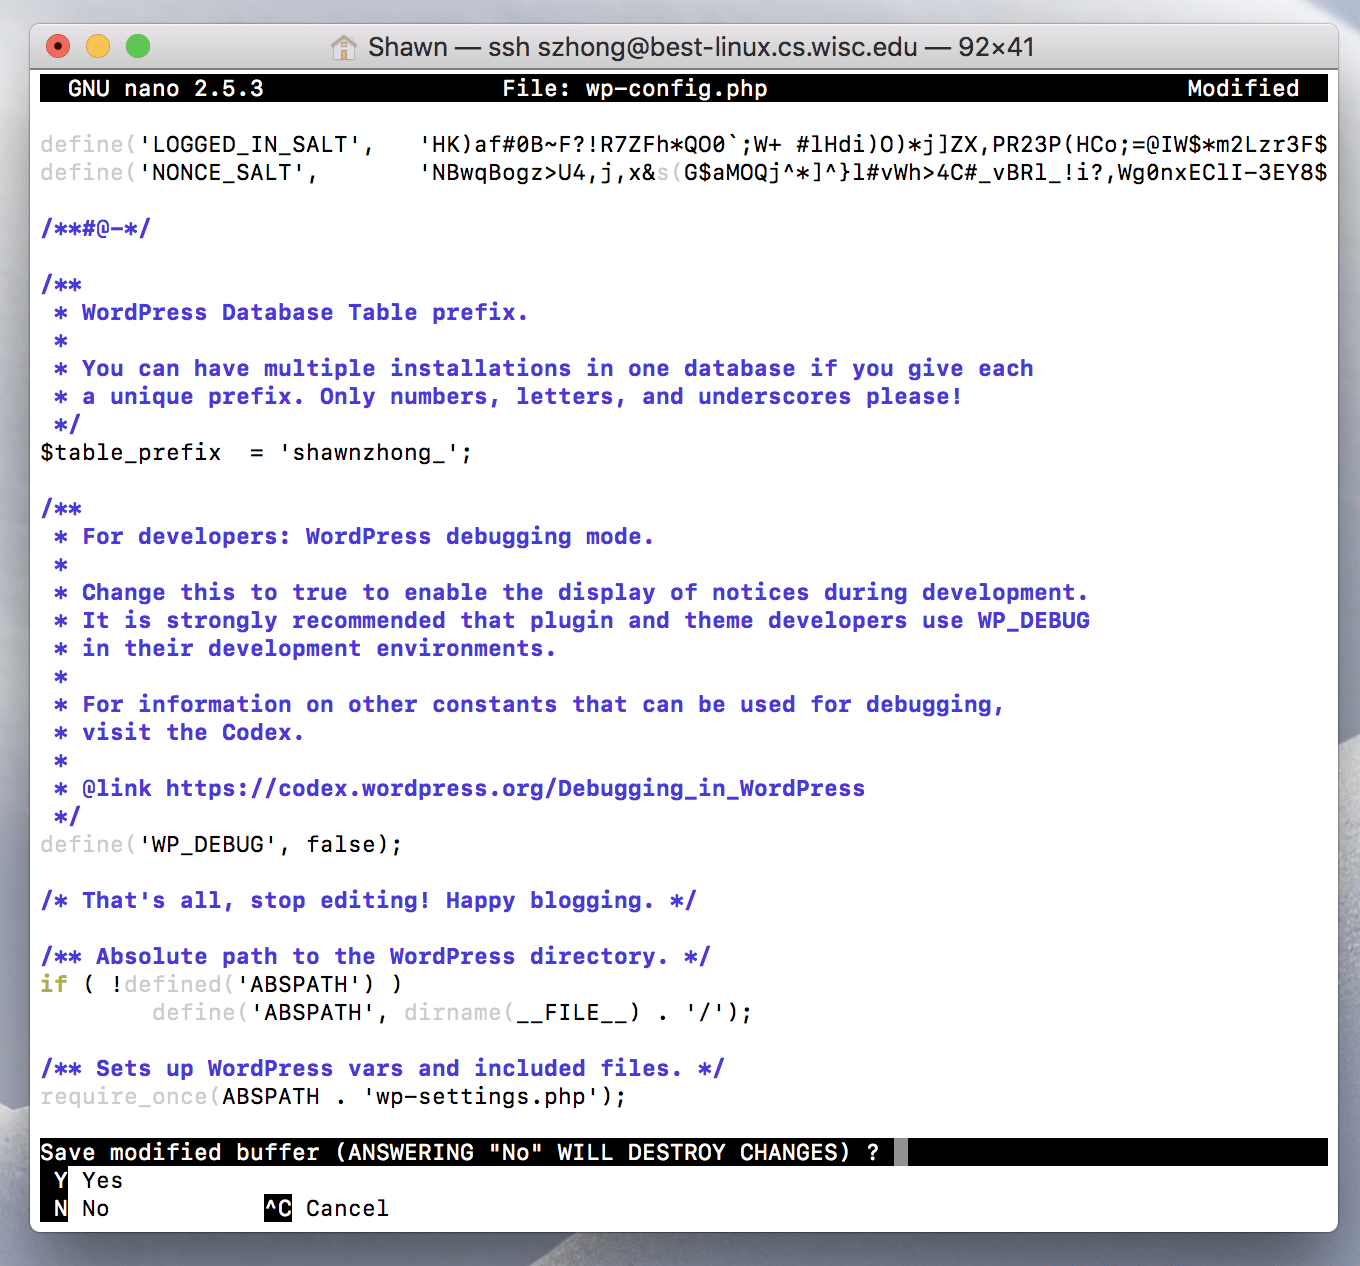This screenshot has width=1360, height=1266.
Task: Choose Cancel in the save prompt
Action: pyautogui.click(x=347, y=1208)
